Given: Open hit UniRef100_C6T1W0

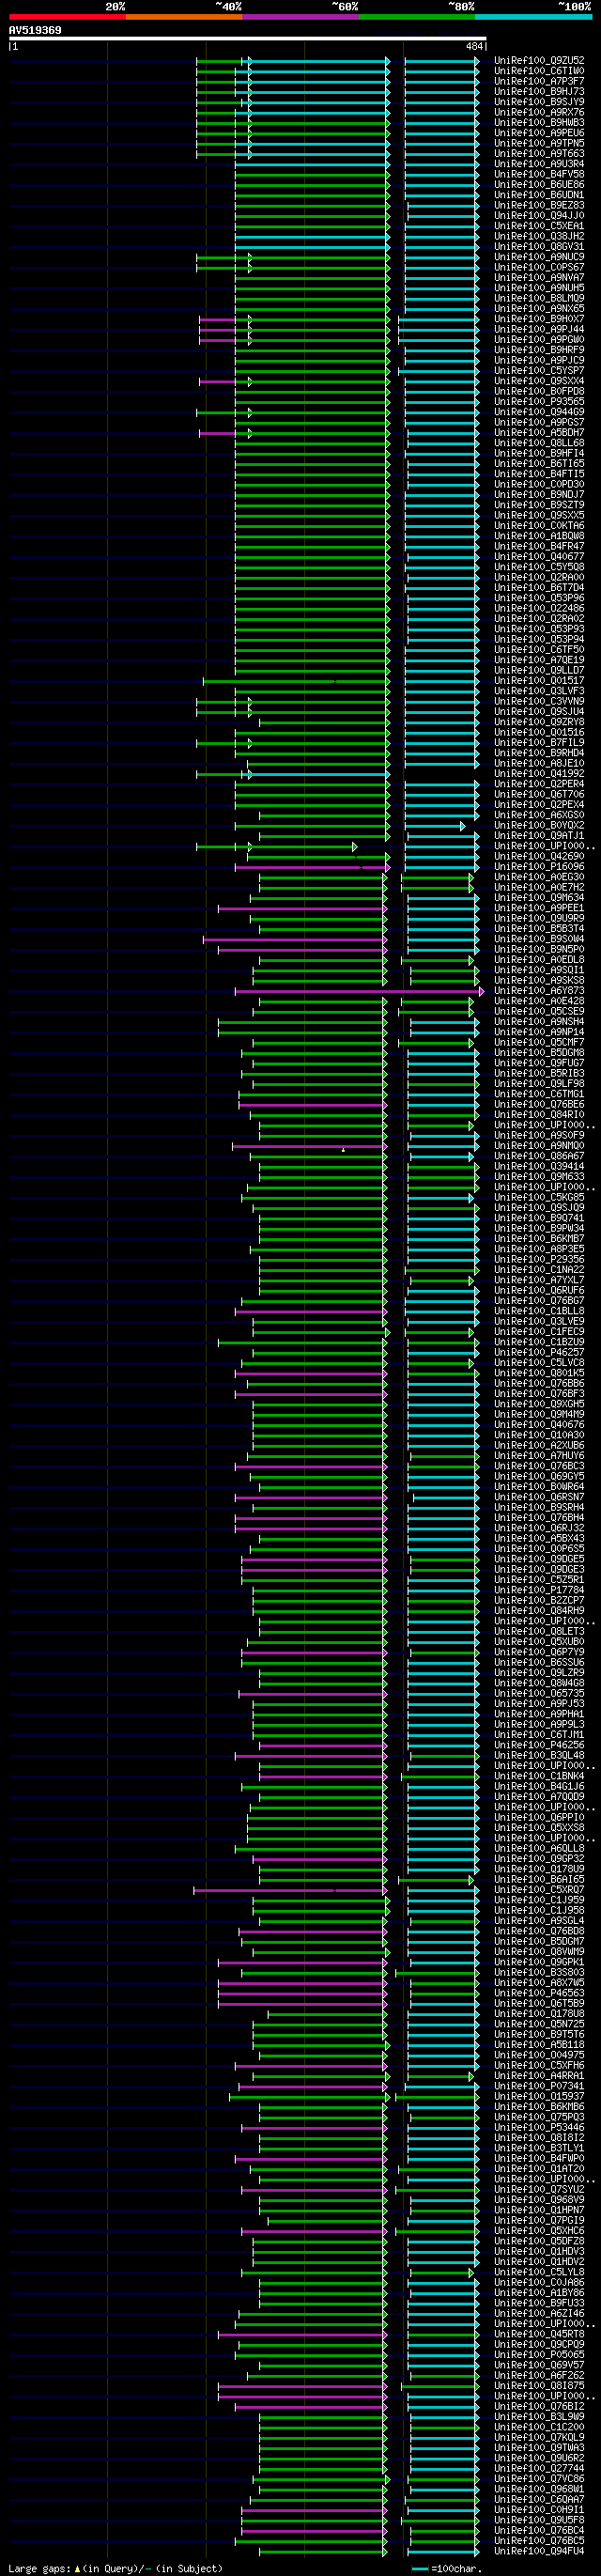Looking at the screenshot, I should [x=539, y=71].
